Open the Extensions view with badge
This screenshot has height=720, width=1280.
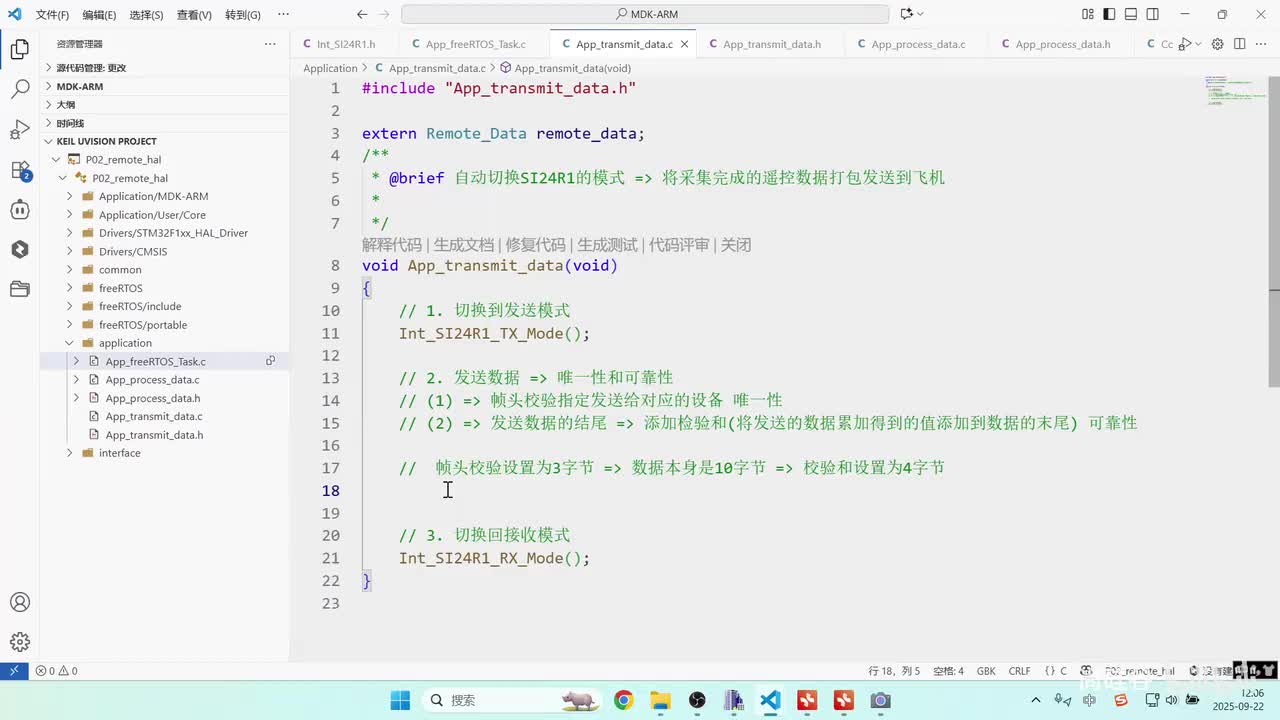19,169
